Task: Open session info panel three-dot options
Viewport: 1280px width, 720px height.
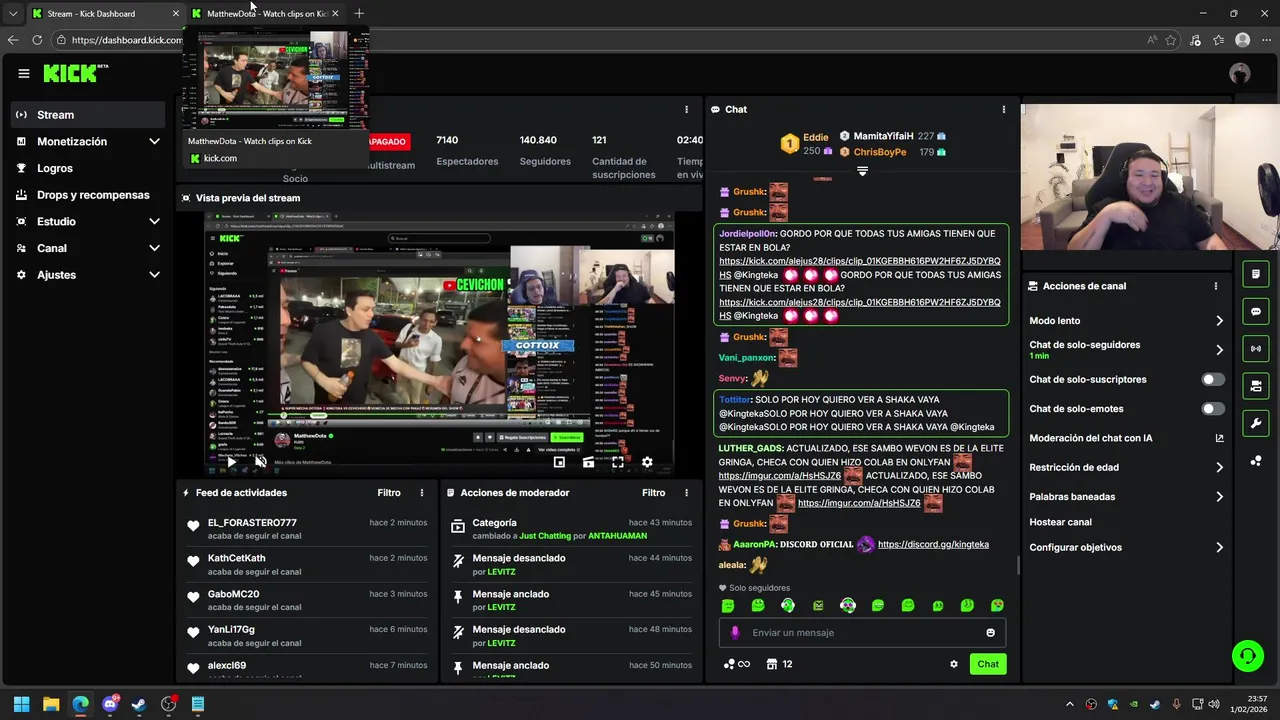Action: coord(686,109)
